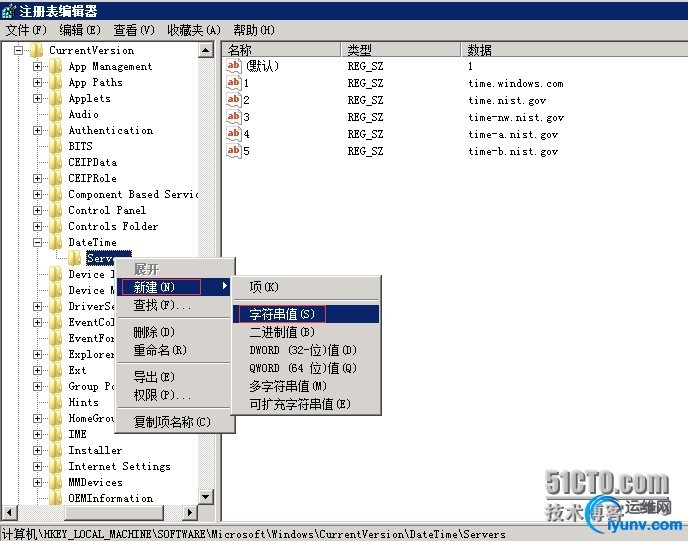
Task: Open the 查看(V) menu
Action: (134, 30)
